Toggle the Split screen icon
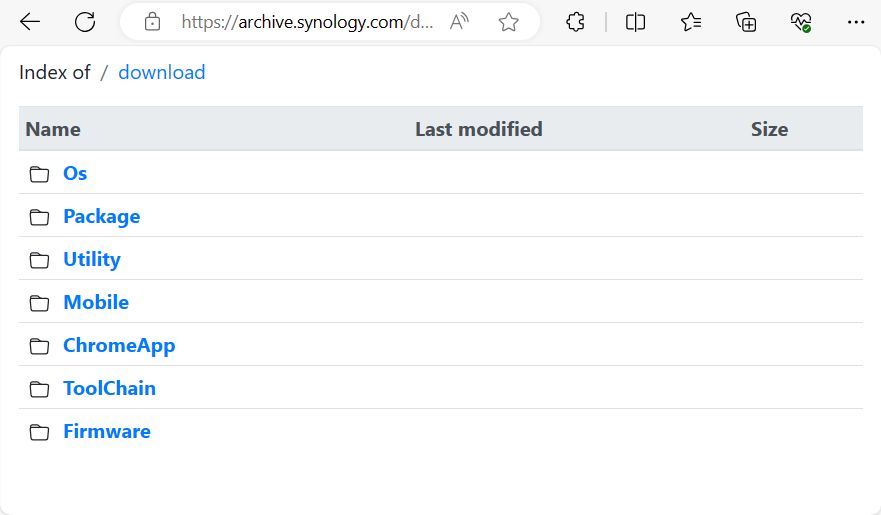The image size is (881, 515). click(x=635, y=22)
